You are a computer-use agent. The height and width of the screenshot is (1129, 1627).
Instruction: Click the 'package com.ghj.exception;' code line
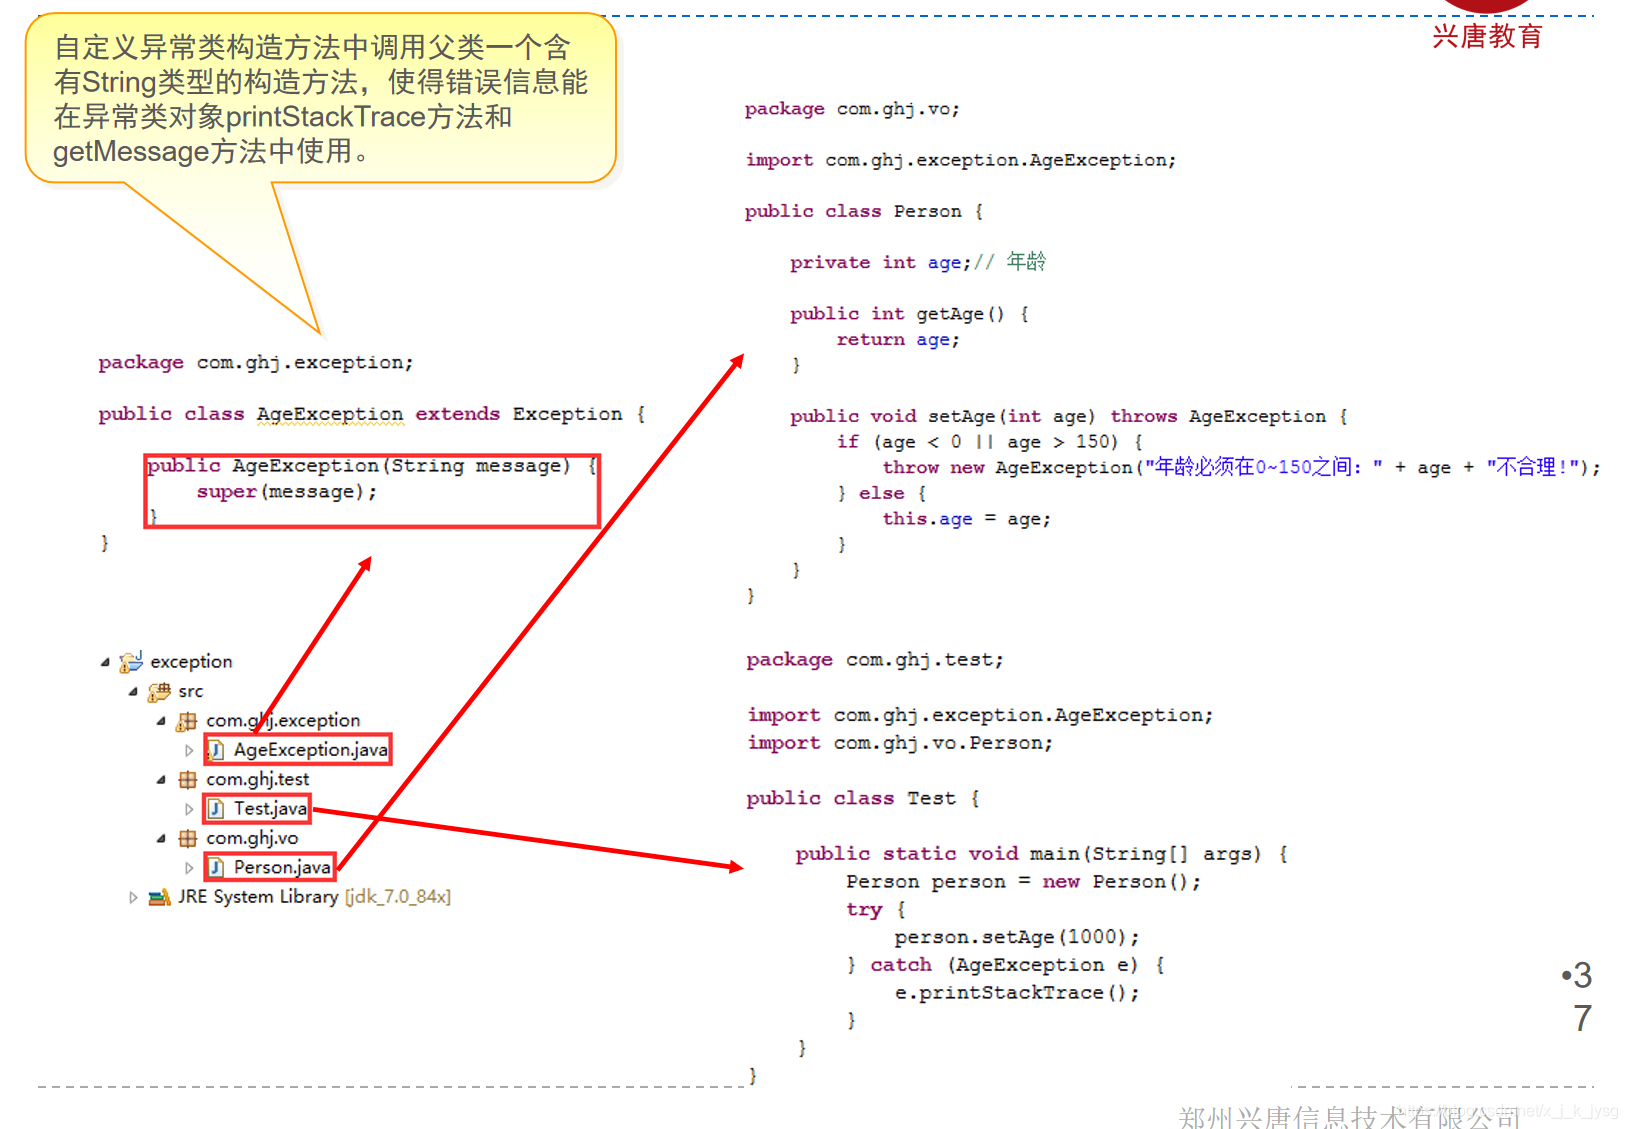pos(255,363)
